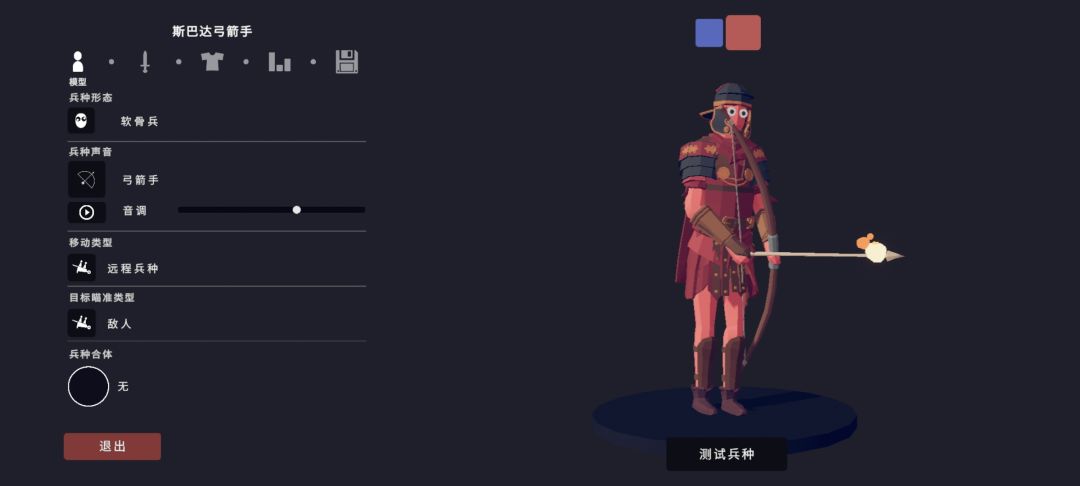Select the blue team color swatch
The image size is (1080, 486).
(709, 32)
